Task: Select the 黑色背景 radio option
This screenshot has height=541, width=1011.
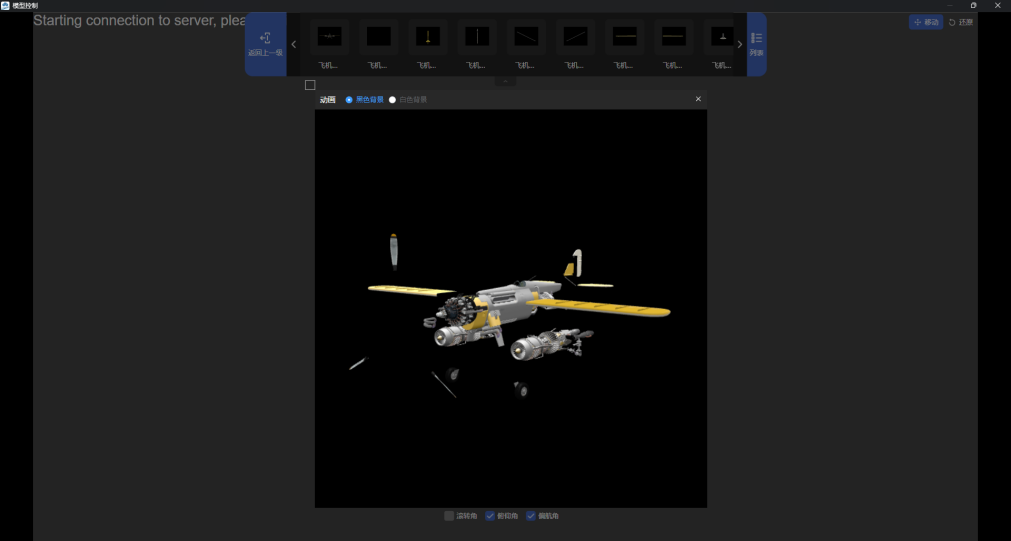Action: (349, 100)
